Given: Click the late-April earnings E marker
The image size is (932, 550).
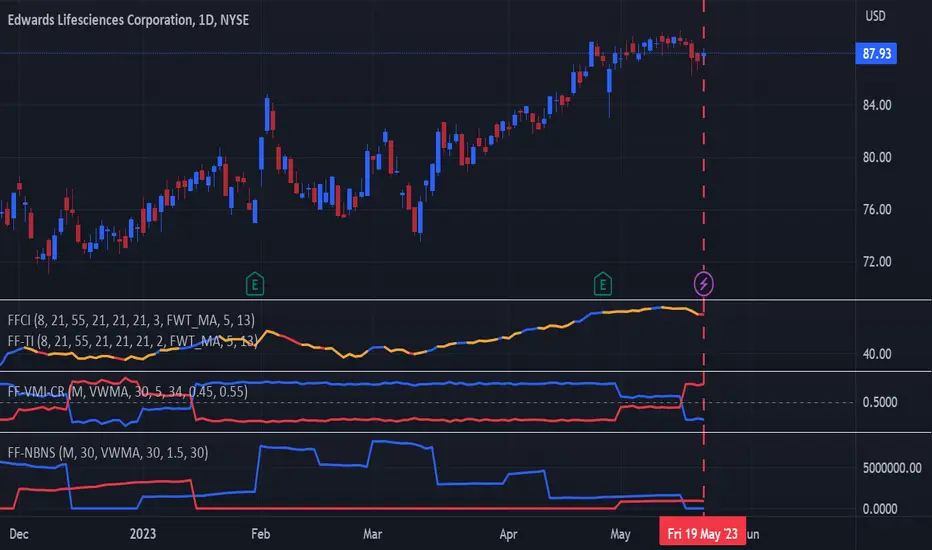Looking at the screenshot, I should [x=603, y=284].
